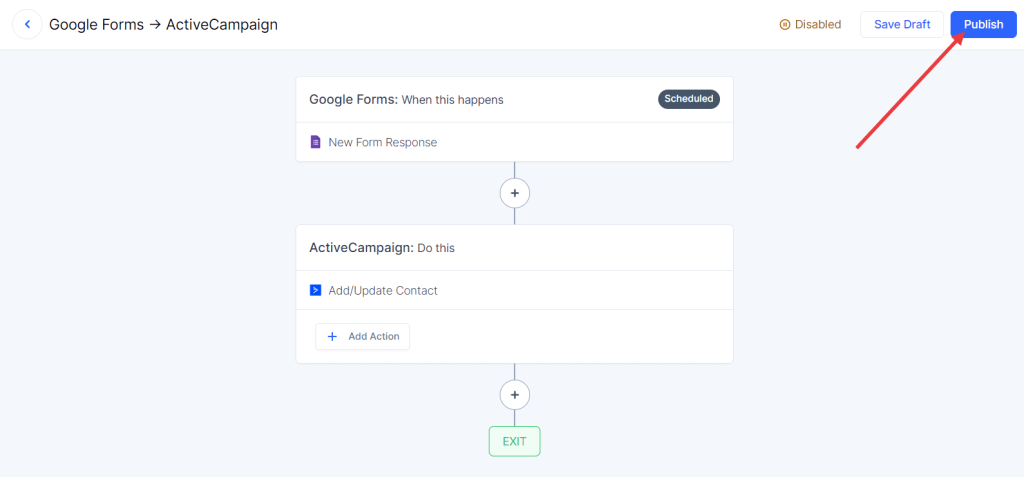Click the blue ActiveCampaign logo icon
The image size is (1024, 477).
pos(315,290)
